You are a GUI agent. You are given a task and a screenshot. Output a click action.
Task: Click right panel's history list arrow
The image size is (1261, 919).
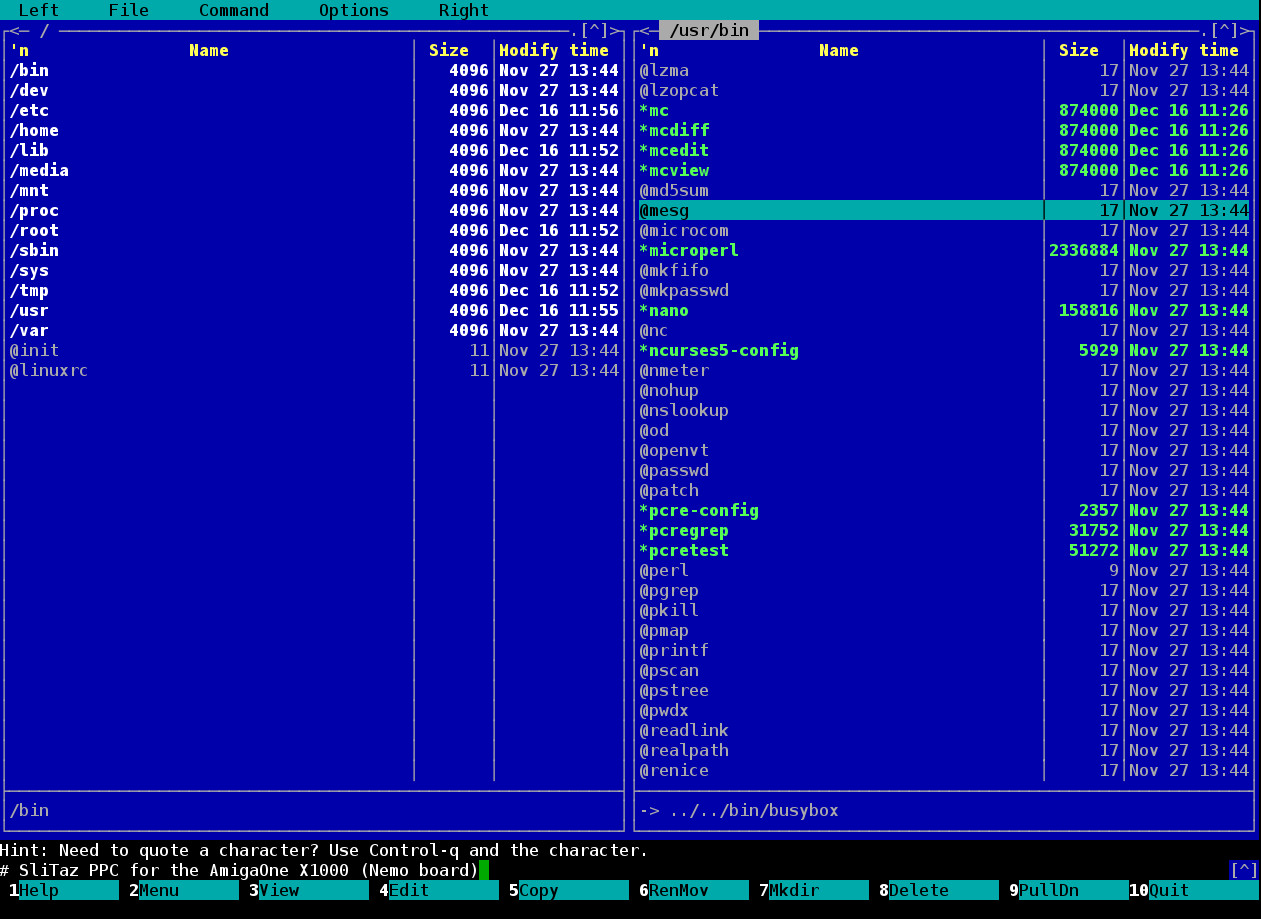coord(1224,30)
